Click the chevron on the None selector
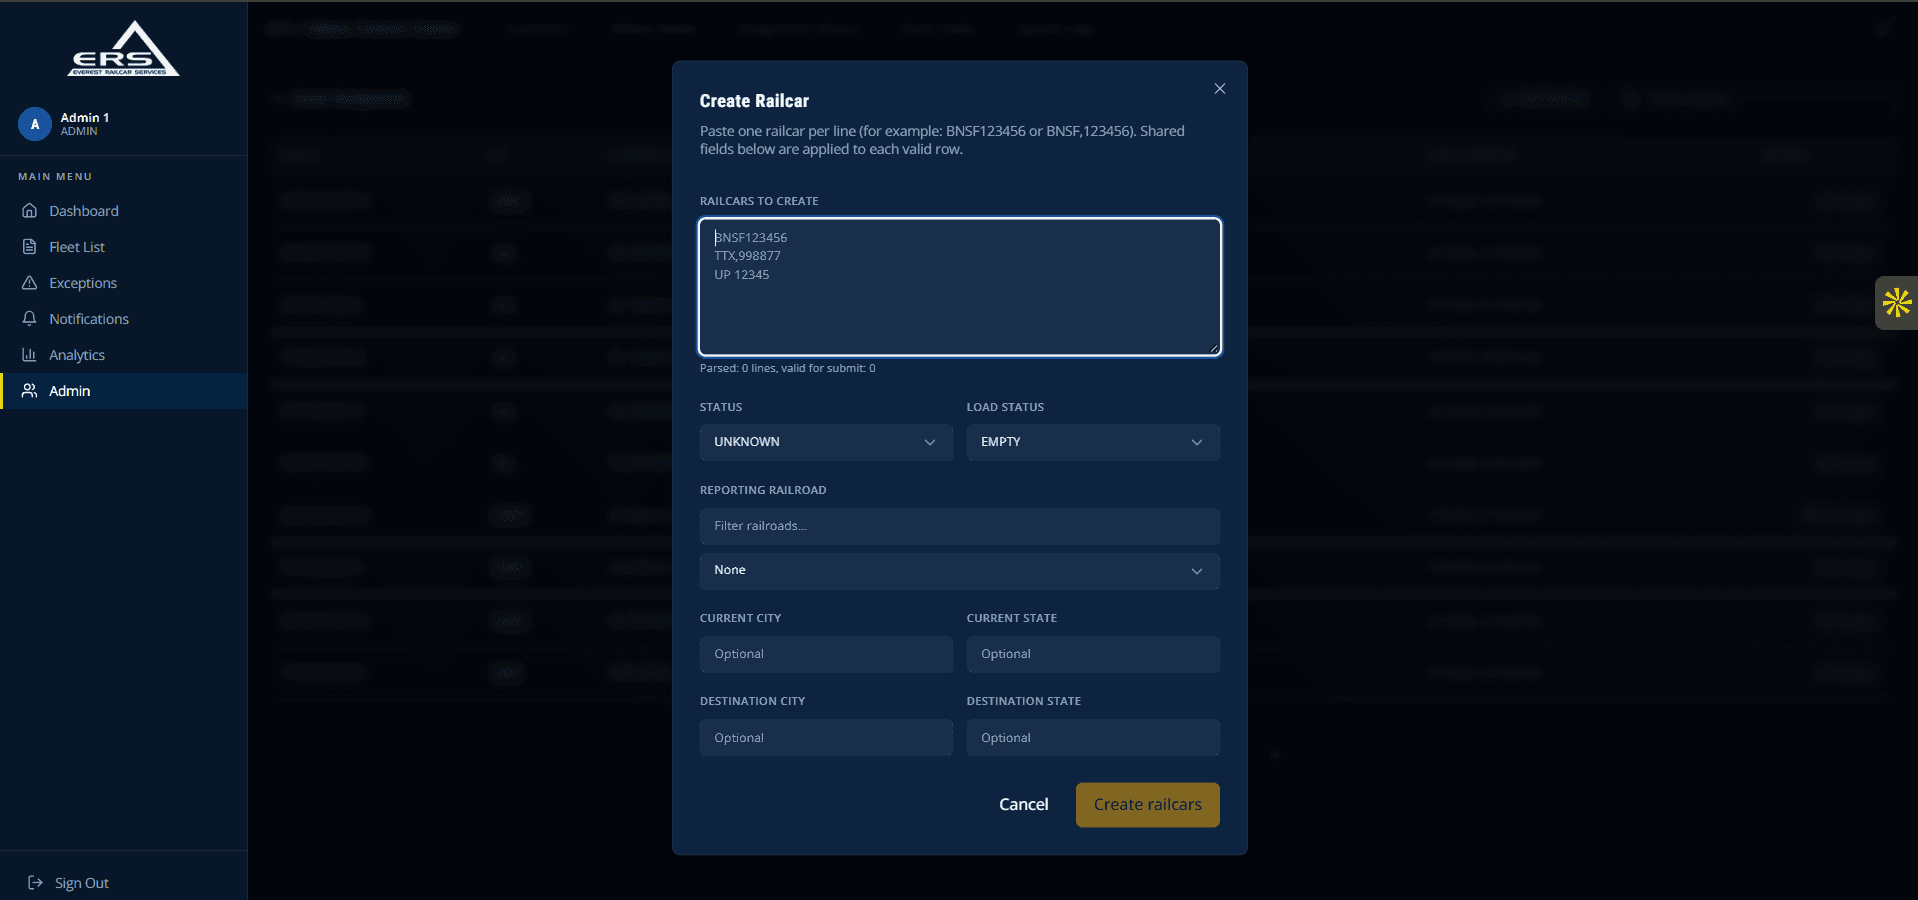 (1197, 571)
